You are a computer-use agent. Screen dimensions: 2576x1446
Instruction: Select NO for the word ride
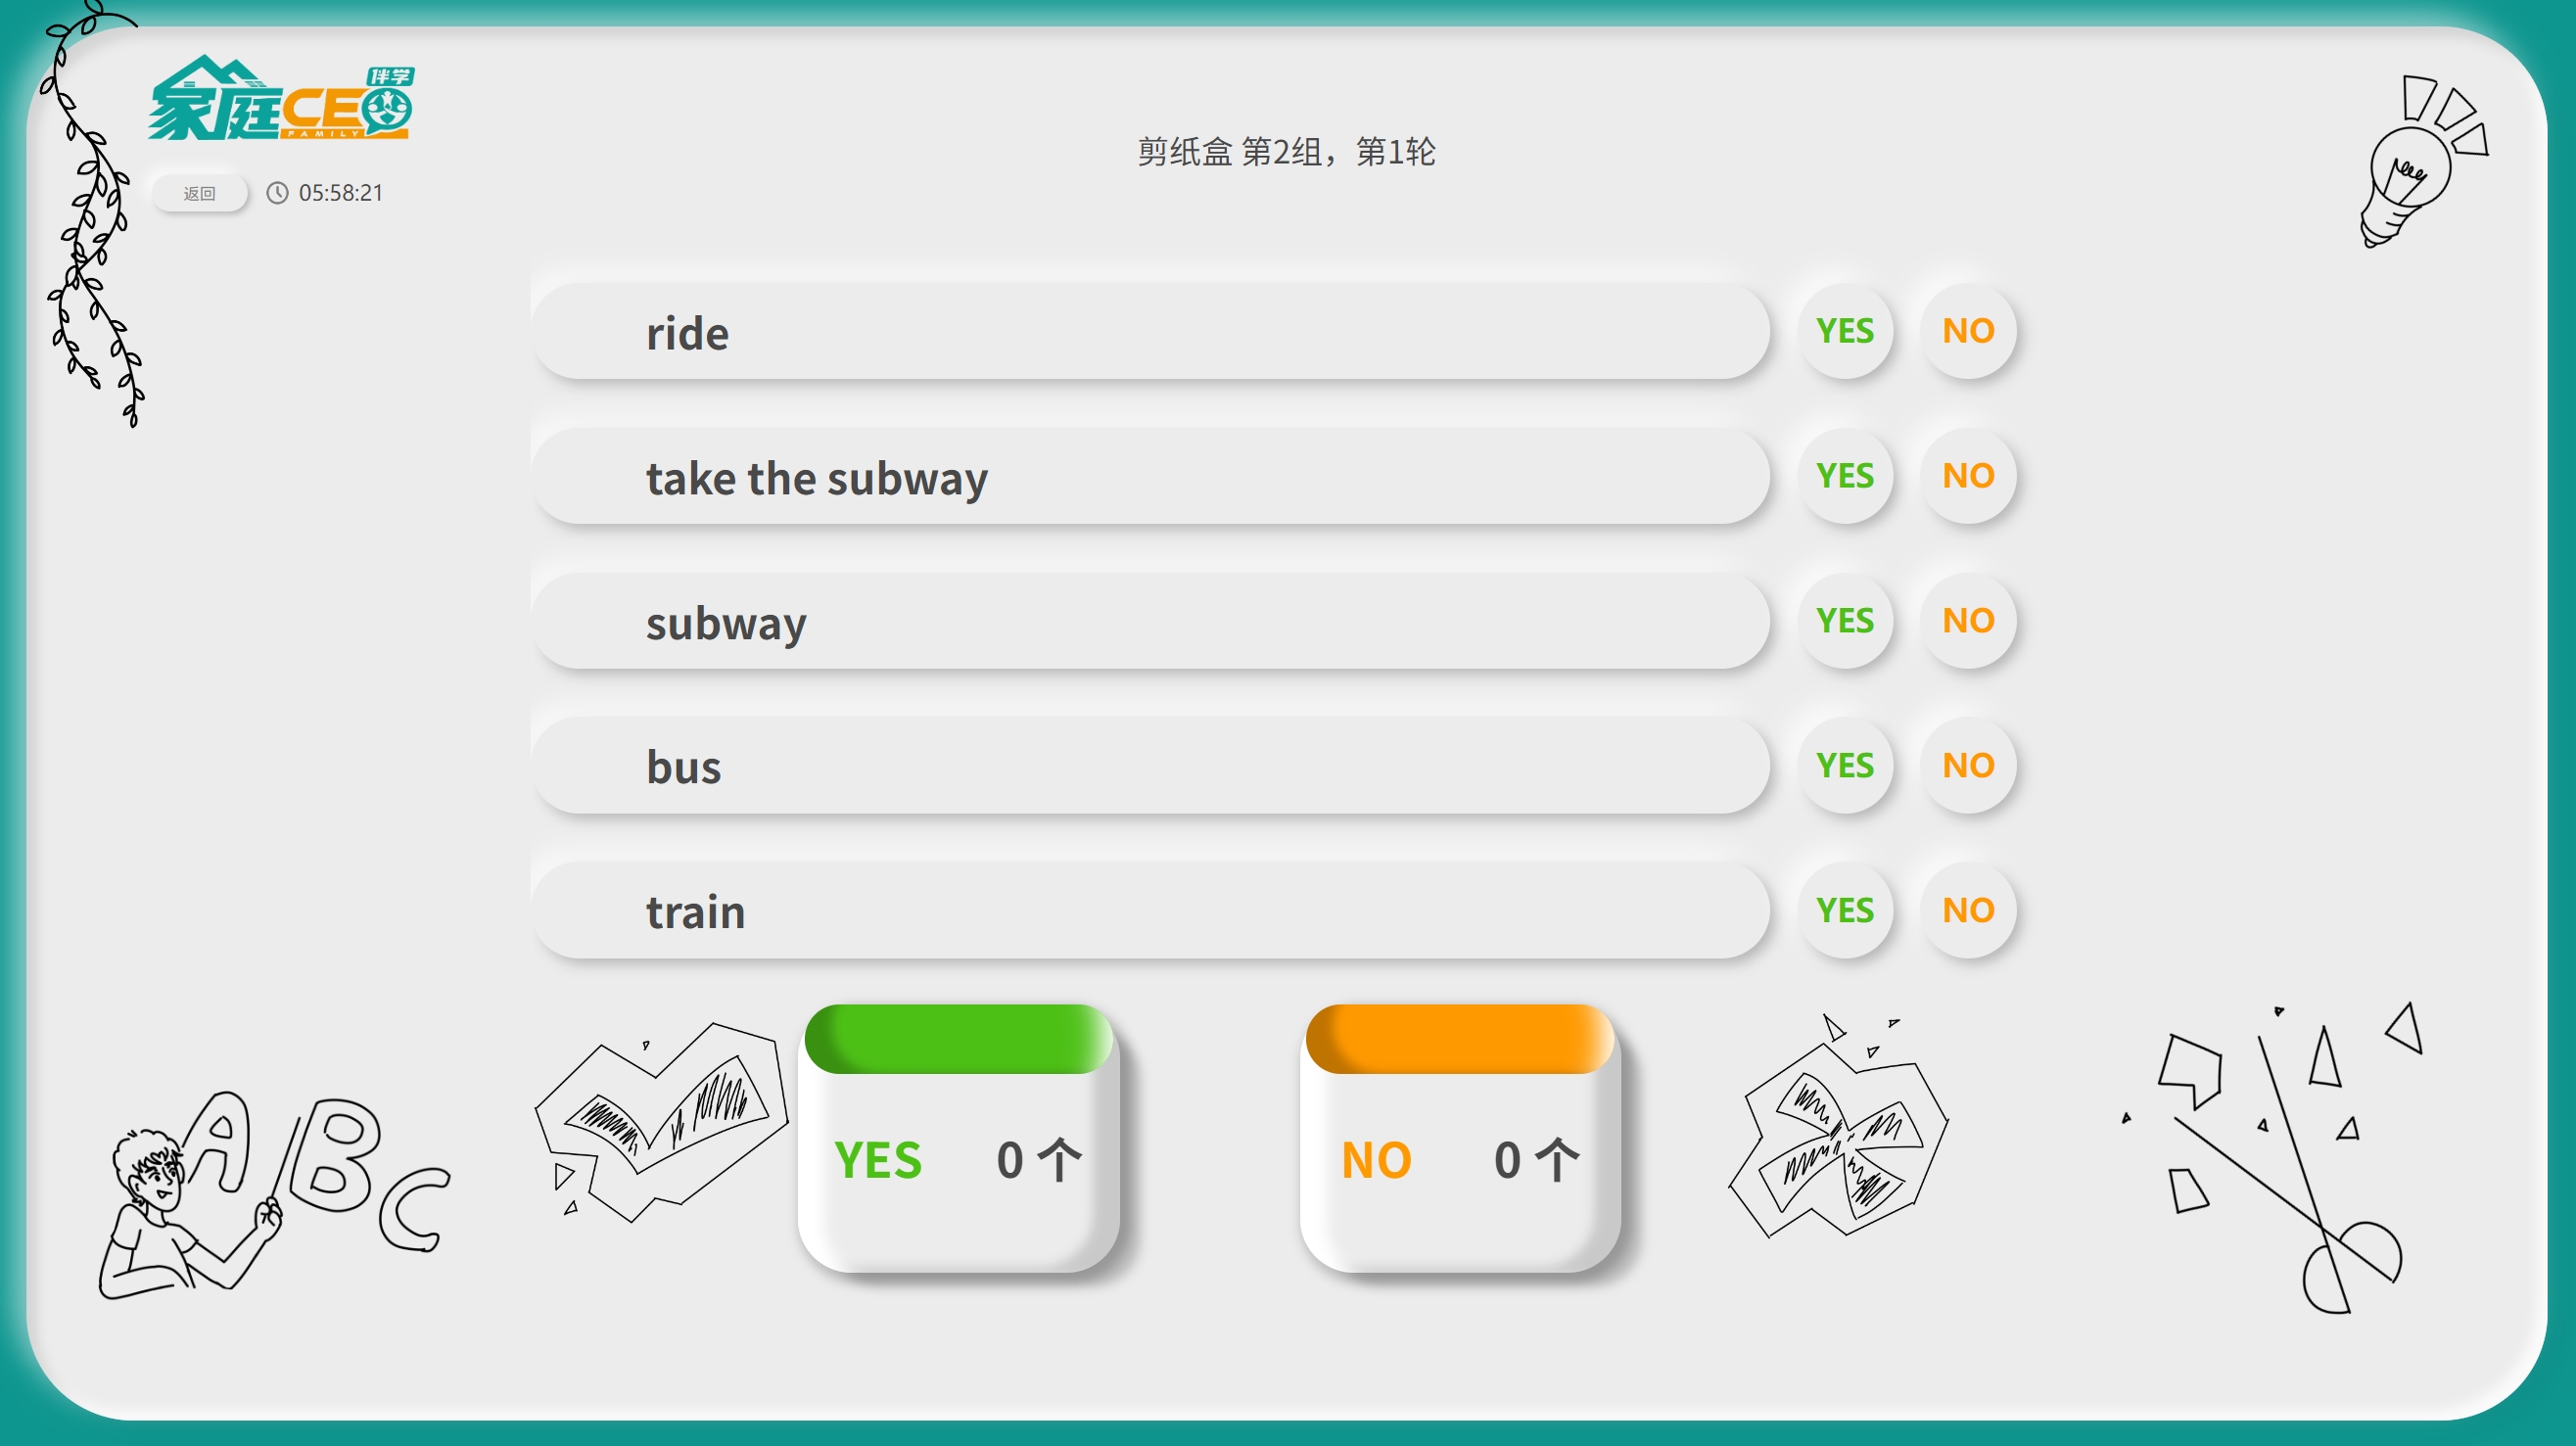coord(1968,331)
